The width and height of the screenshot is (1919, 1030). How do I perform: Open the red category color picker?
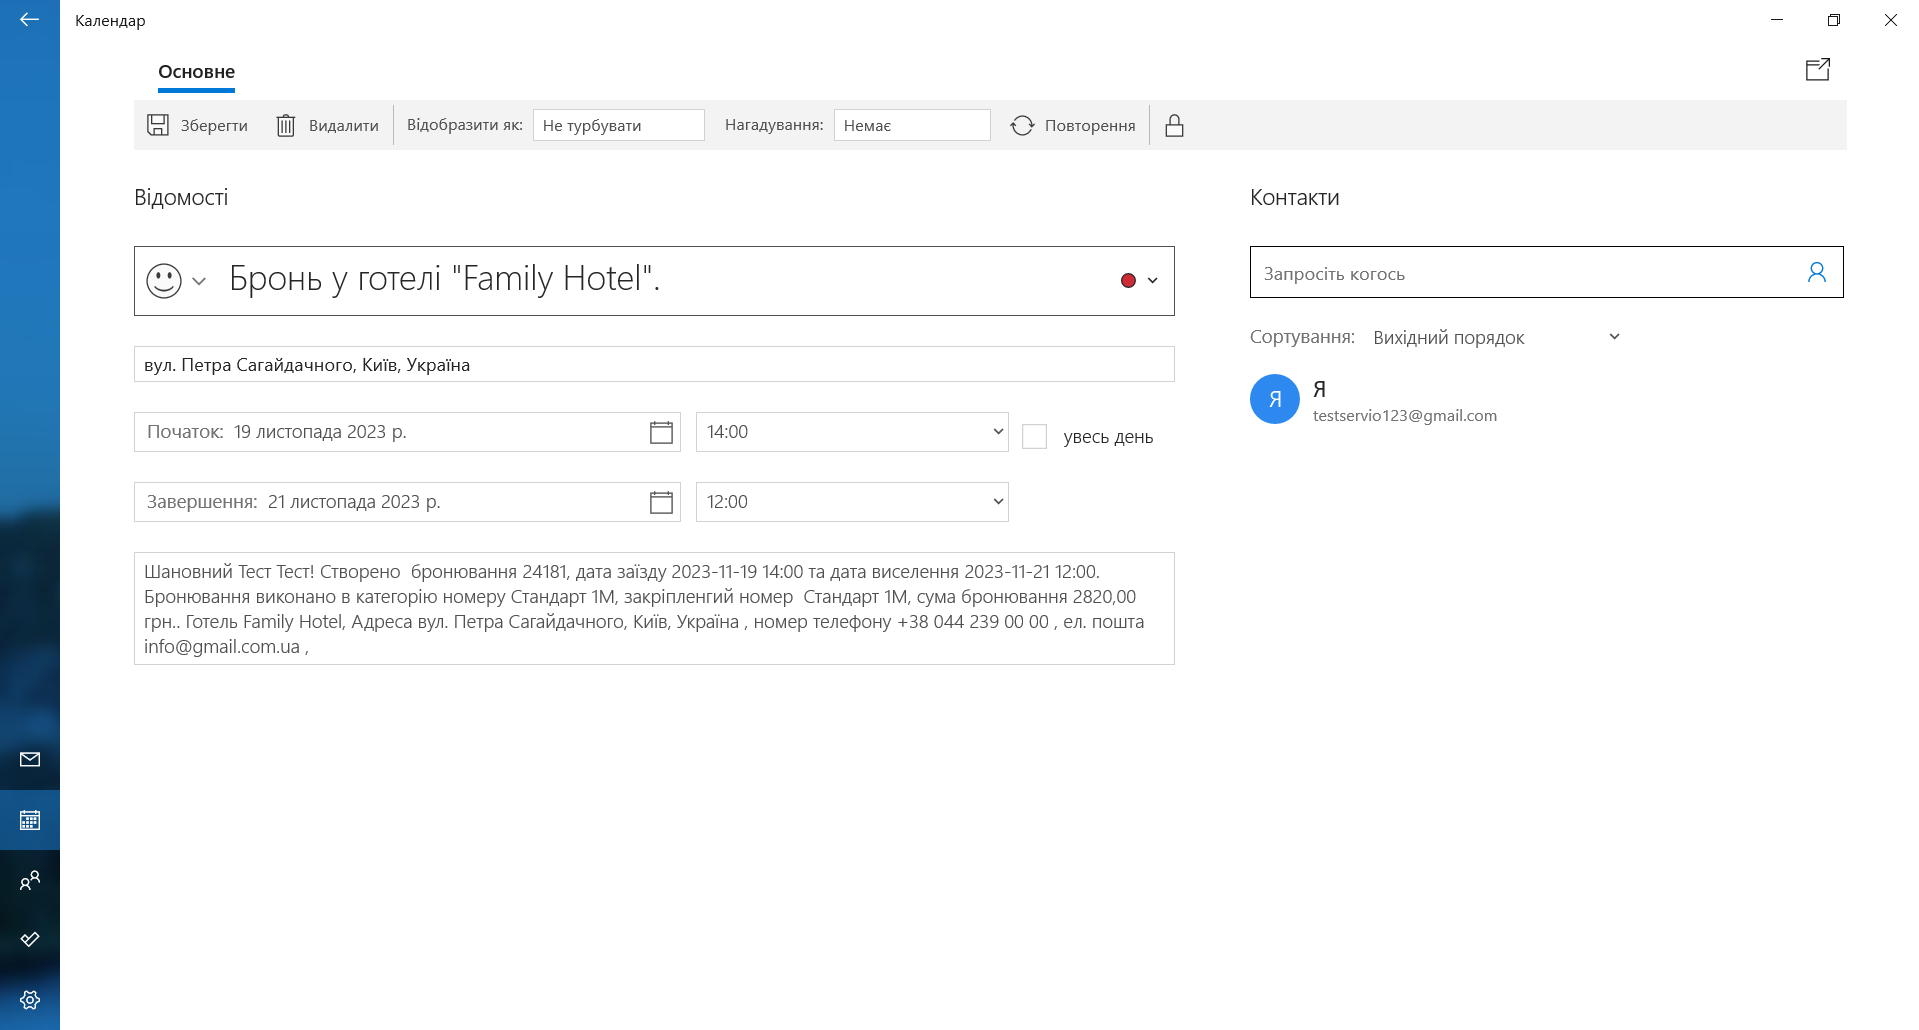point(1138,281)
